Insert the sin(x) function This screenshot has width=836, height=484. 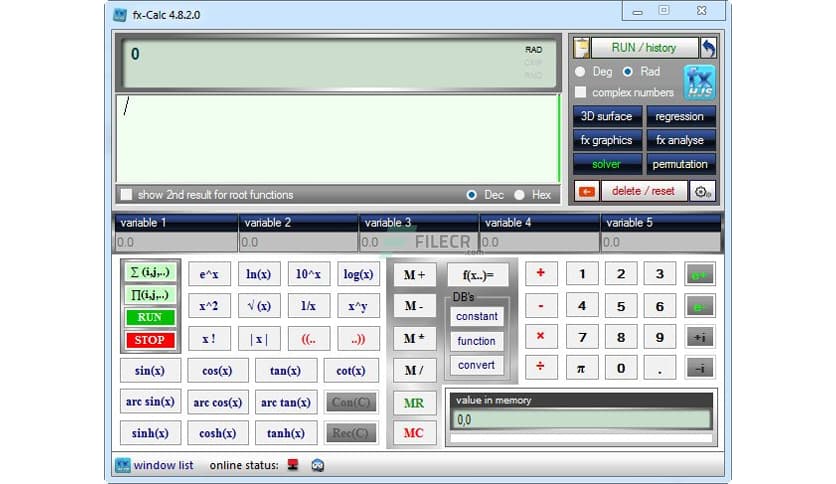tap(150, 370)
